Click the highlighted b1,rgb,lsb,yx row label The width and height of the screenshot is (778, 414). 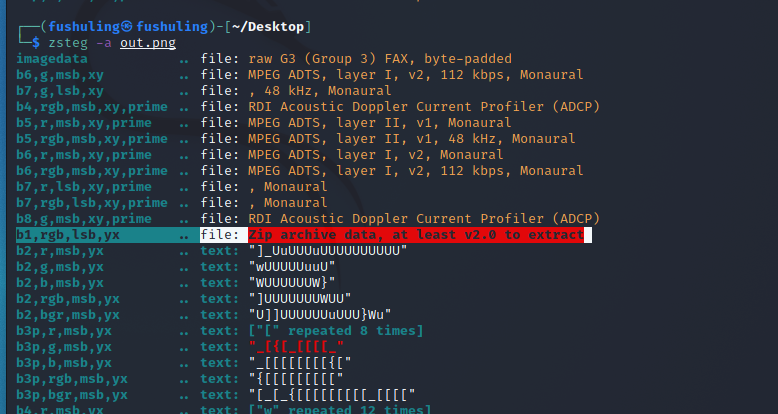(x=68, y=234)
